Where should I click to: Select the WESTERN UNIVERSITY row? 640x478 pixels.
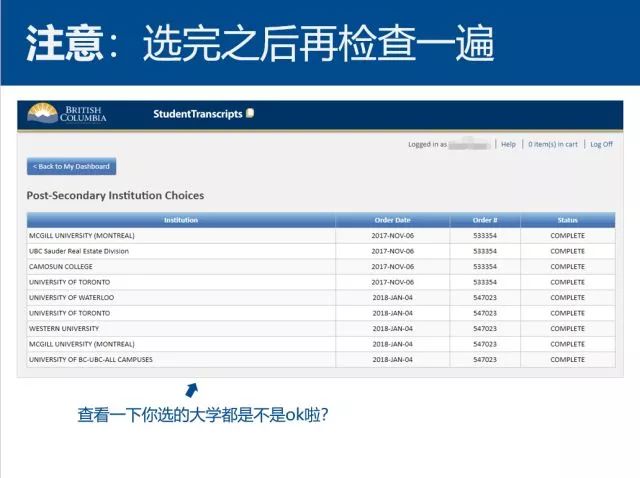[321, 329]
